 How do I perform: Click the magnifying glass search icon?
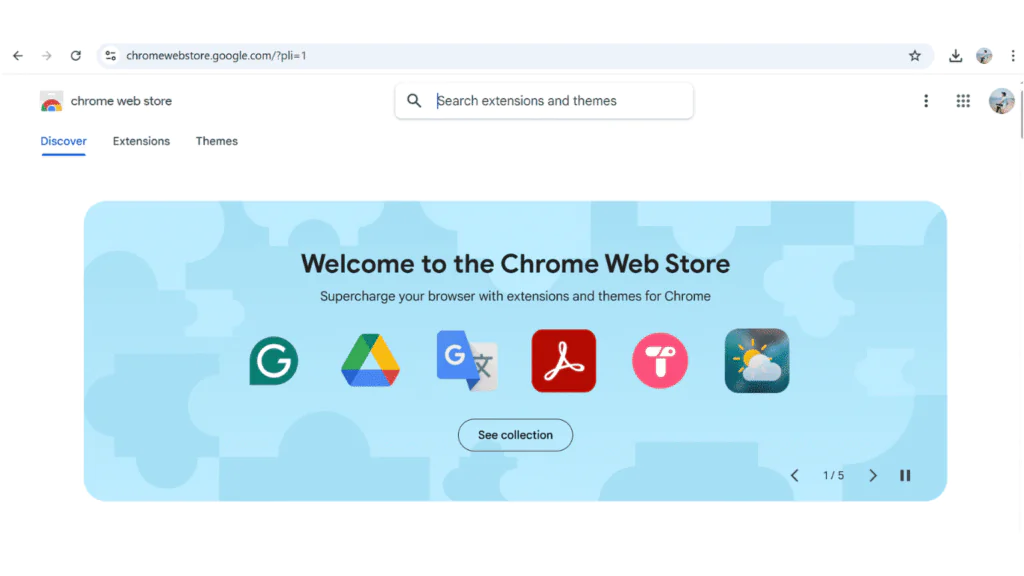[414, 101]
